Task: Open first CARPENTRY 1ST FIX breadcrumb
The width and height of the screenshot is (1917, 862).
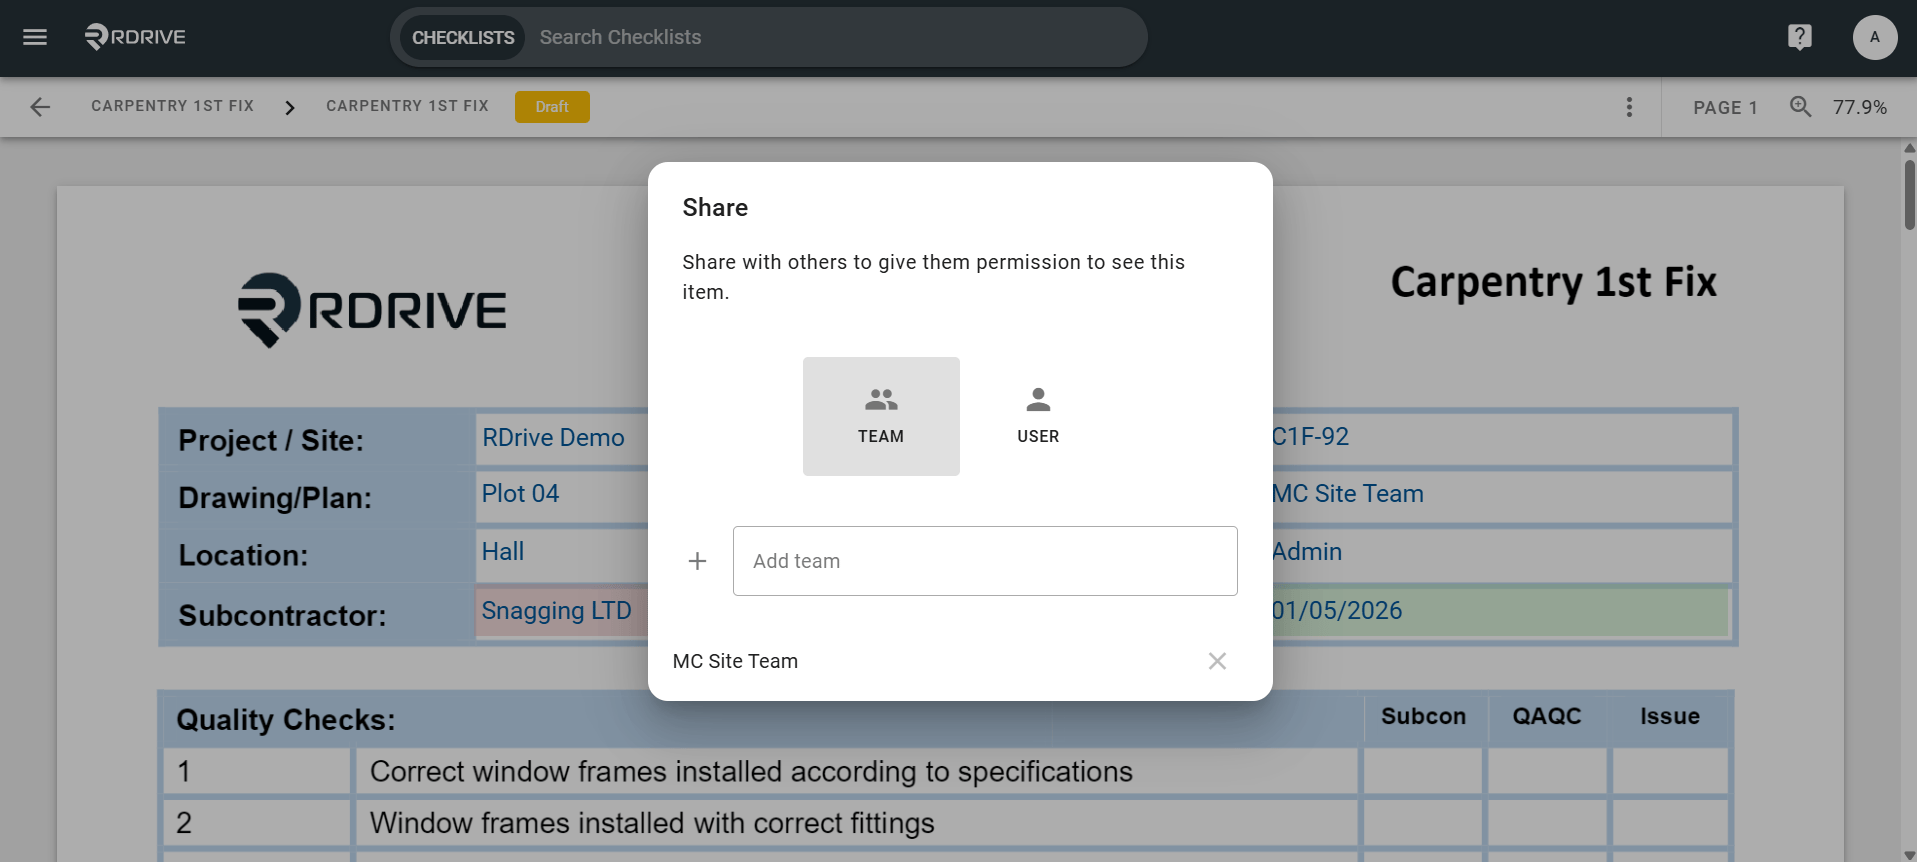Action: pyautogui.click(x=172, y=106)
